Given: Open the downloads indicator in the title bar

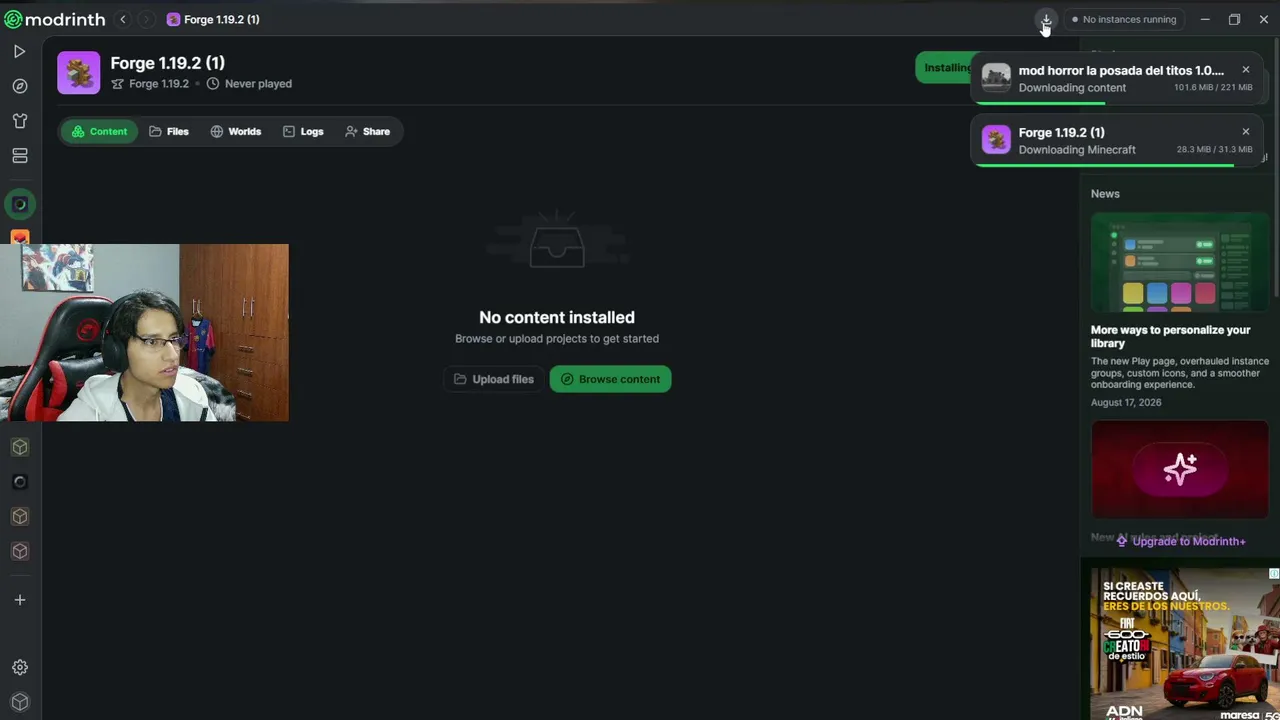Looking at the screenshot, I should 1046,19.
